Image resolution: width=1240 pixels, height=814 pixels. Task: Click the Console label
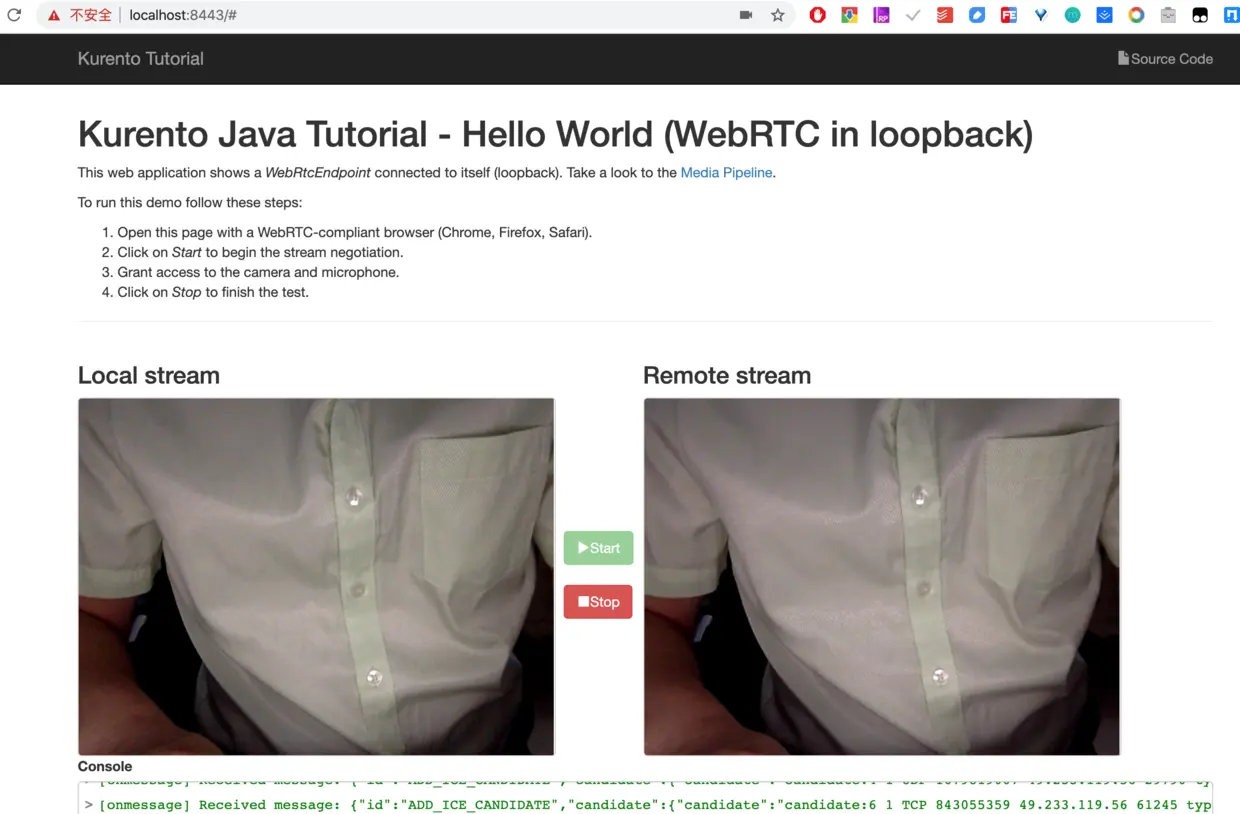click(105, 766)
